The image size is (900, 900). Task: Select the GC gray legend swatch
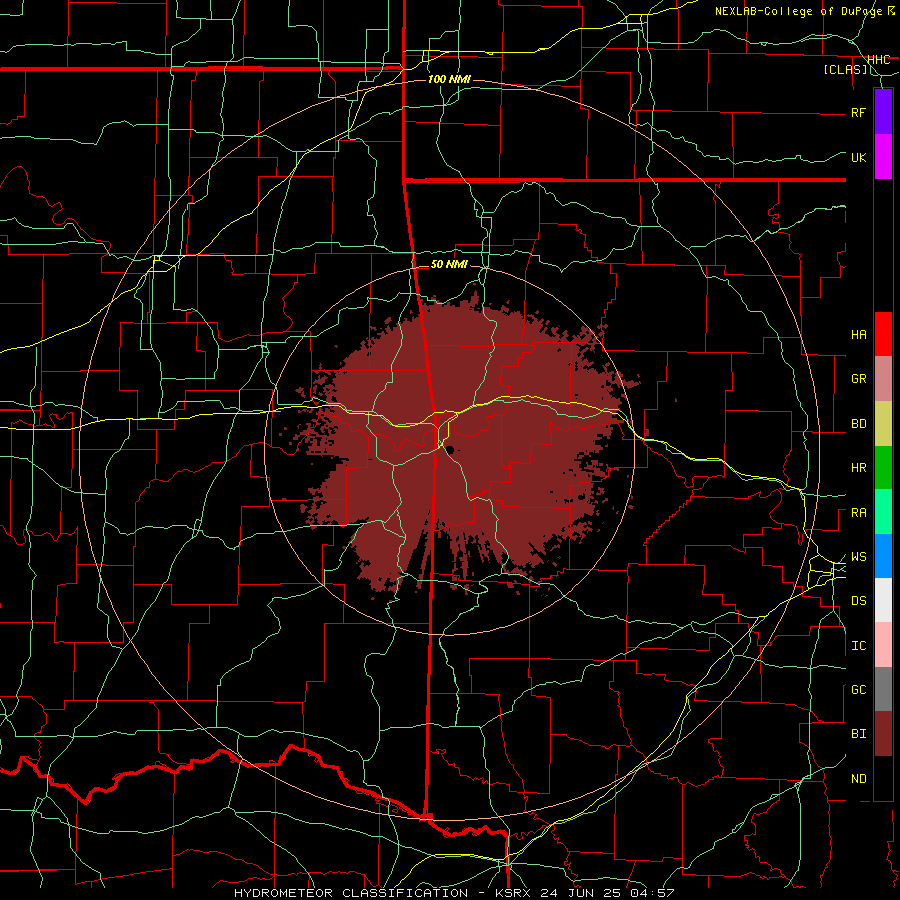(x=883, y=689)
